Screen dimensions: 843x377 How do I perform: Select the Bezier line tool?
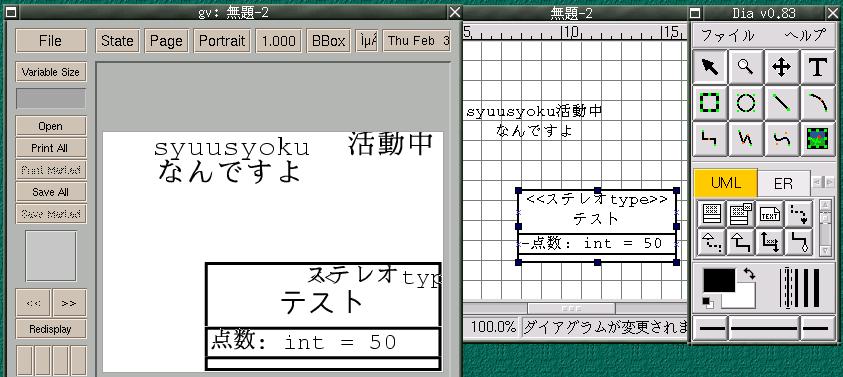click(x=781, y=139)
